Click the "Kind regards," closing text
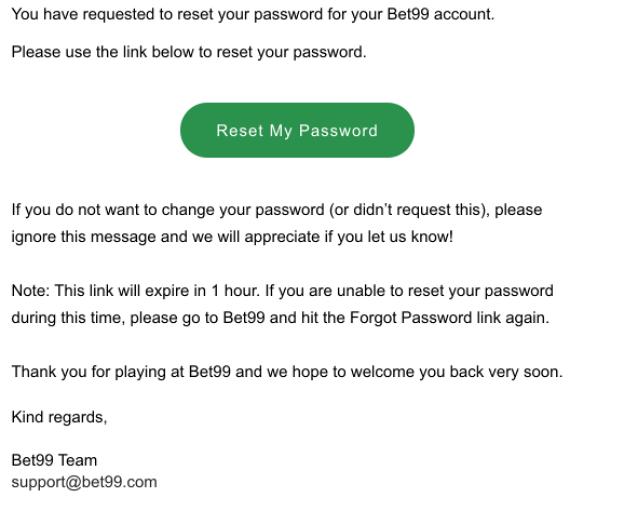 [x=59, y=417]
